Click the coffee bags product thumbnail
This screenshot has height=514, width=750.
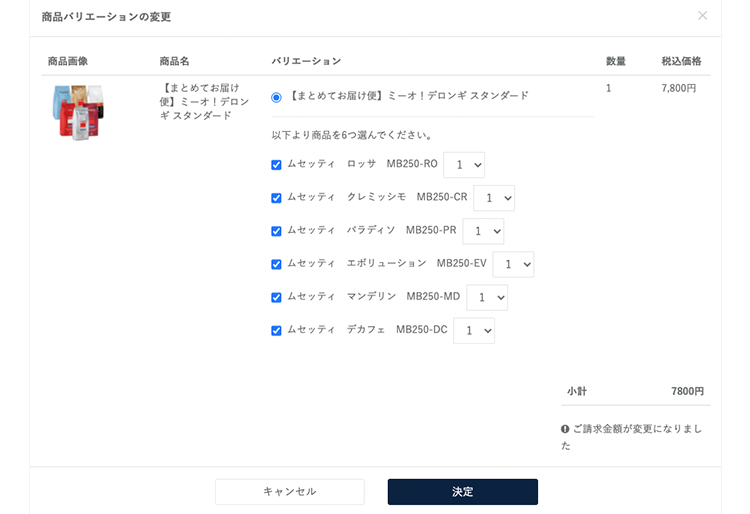[78, 112]
